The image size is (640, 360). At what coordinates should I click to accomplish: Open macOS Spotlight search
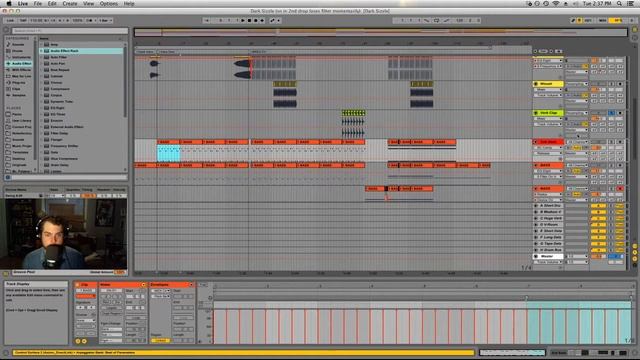tap(620, 3)
